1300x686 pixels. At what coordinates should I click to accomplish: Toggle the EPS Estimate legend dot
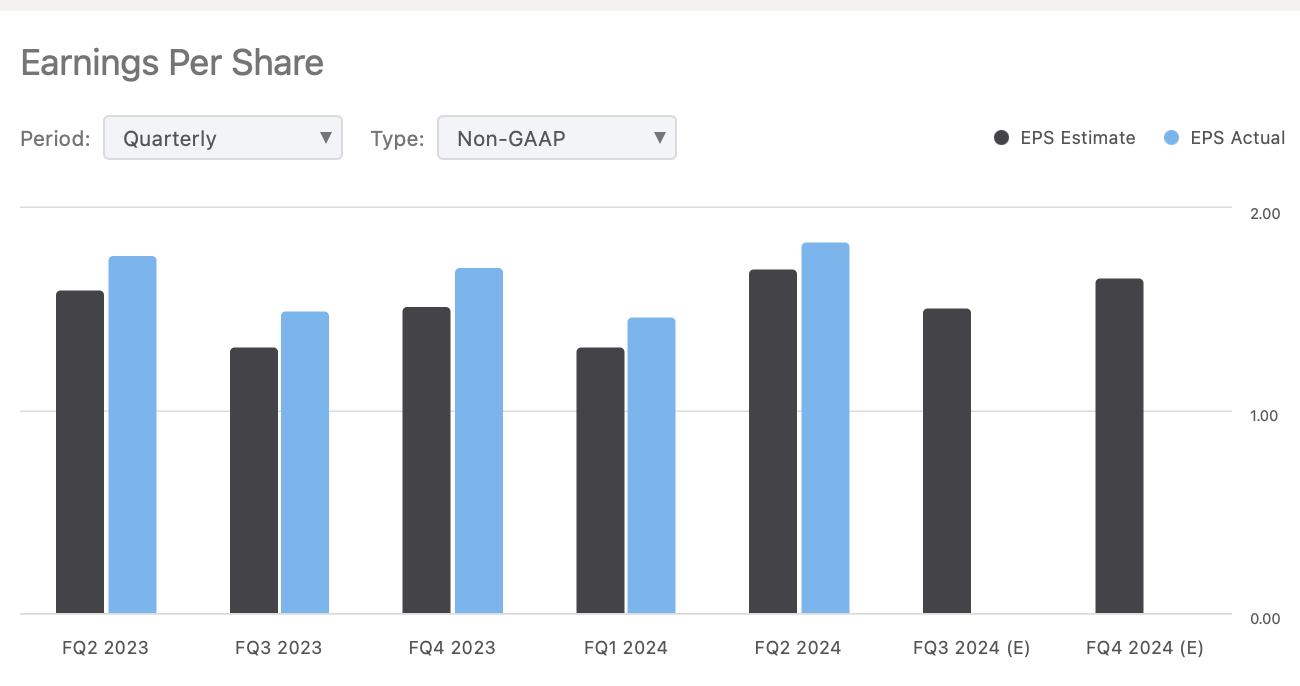click(1001, 138)
